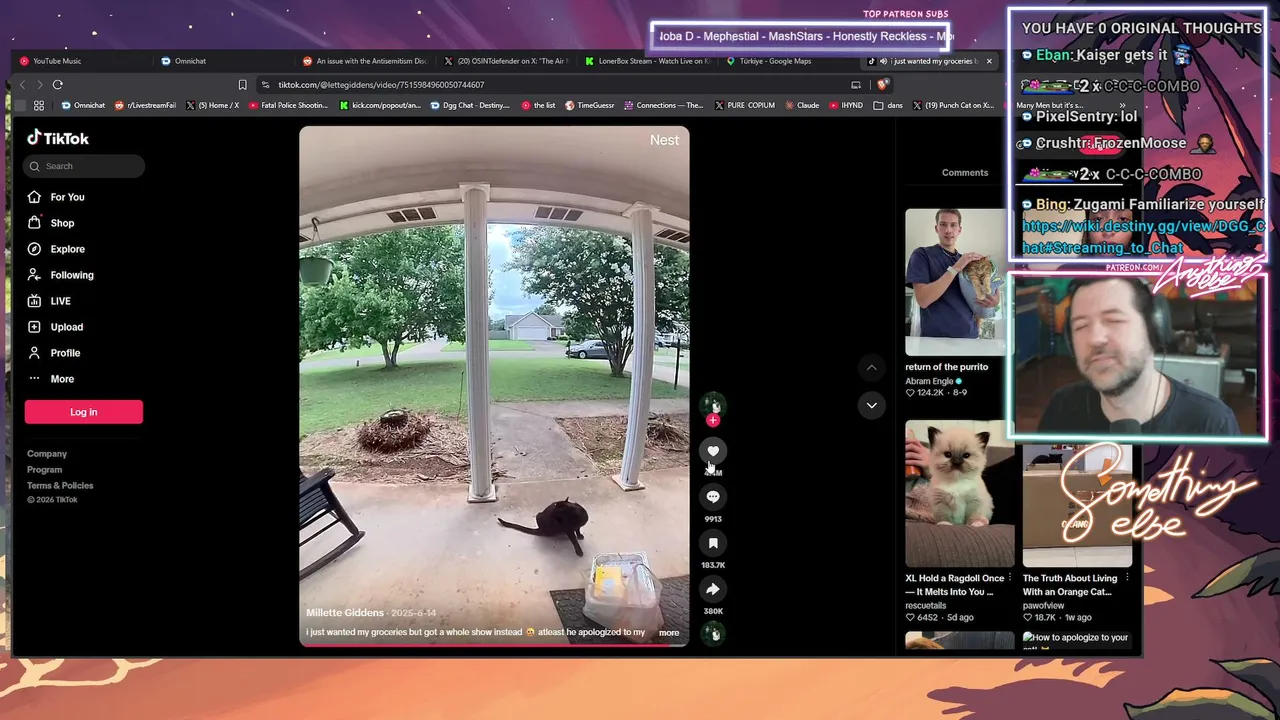The image size is (1280, 720).
Task: Click the tiktok.com URL in address bar
Action: pos(381,85)
